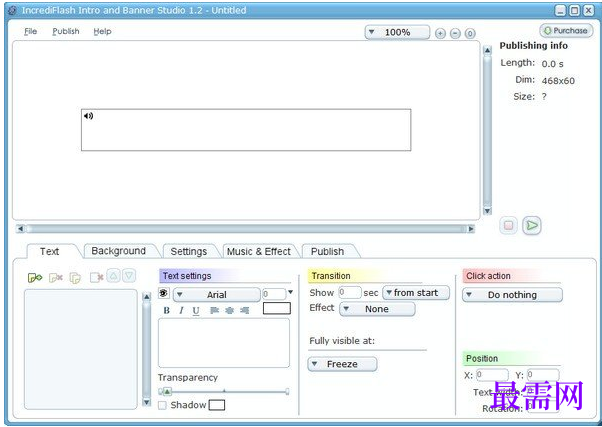The image size is (602, 427).
Task: Click canvas horizontal scrollbar right arrow
Action: pyautogui.click(x=471, y=229)
